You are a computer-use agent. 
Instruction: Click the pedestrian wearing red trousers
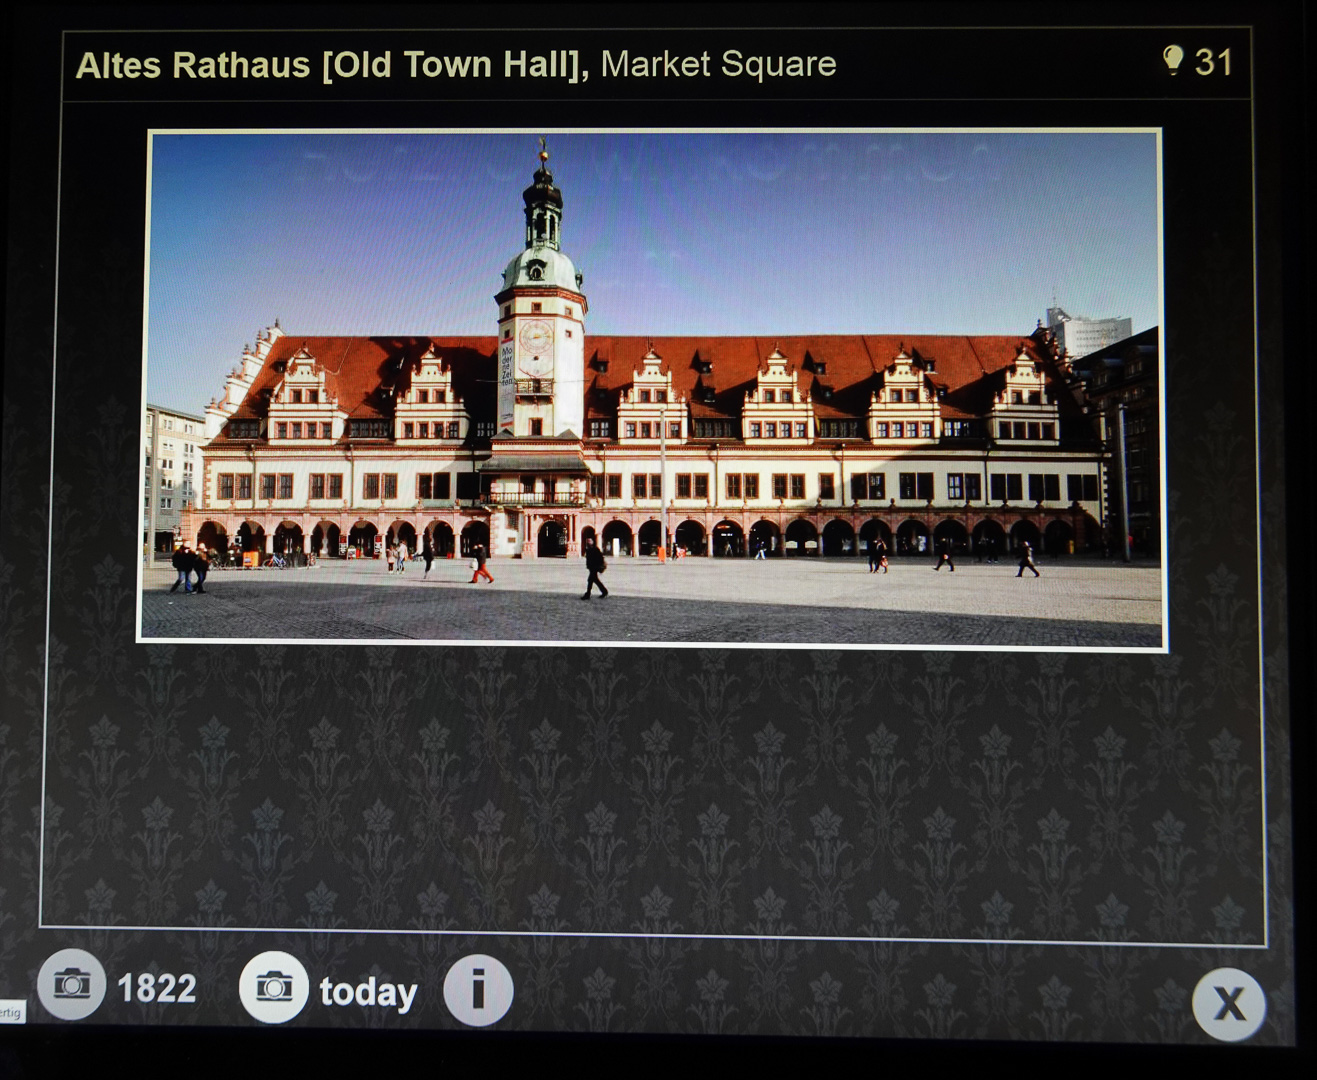click(481, 565)
